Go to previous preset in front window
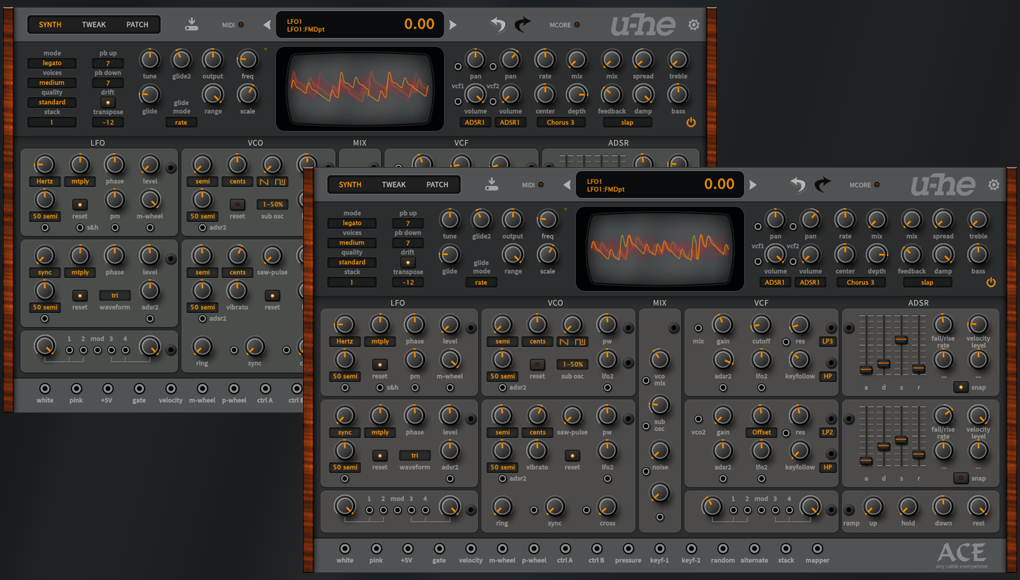This screenshot has height=580, width=1020. point(567,185)
